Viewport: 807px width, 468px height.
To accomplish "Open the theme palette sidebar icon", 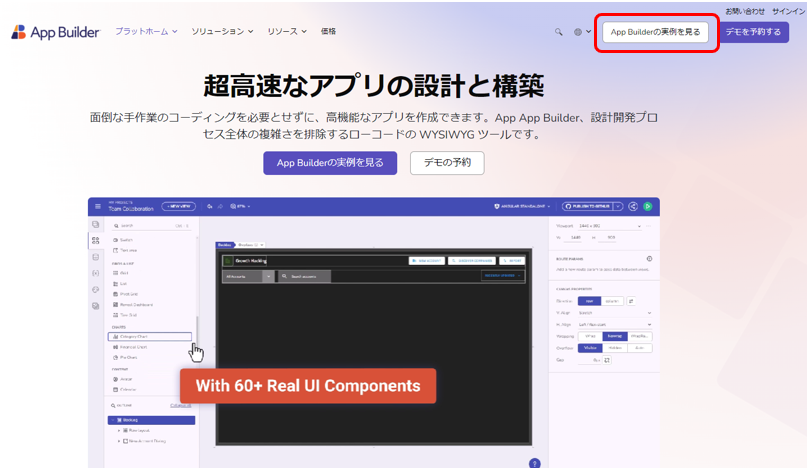I will click(x=96, y=290).
